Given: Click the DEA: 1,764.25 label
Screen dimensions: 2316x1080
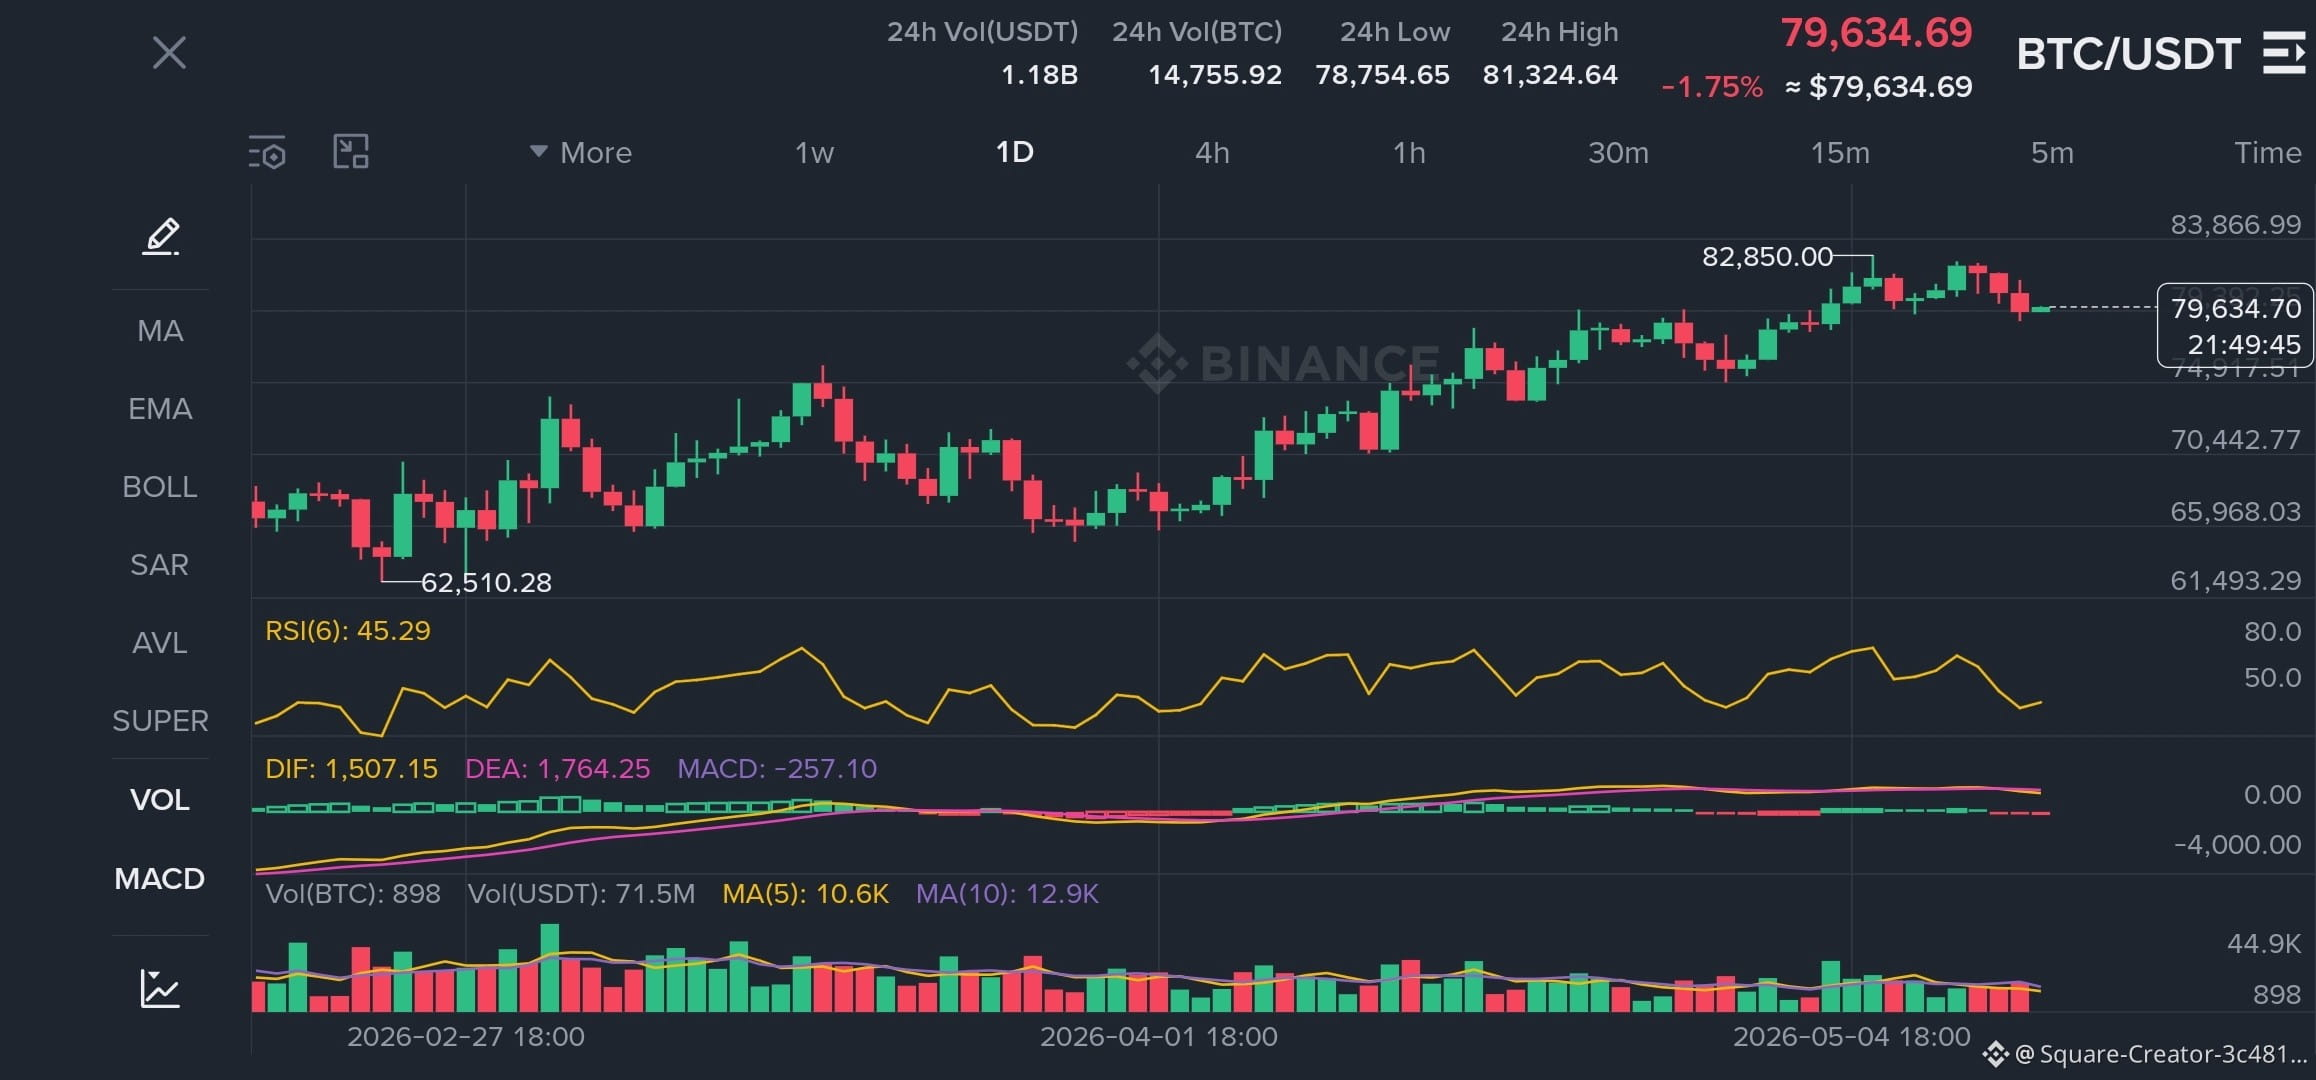Looking at the screenshot, I should pyautogui.click(x=558, y=769).
